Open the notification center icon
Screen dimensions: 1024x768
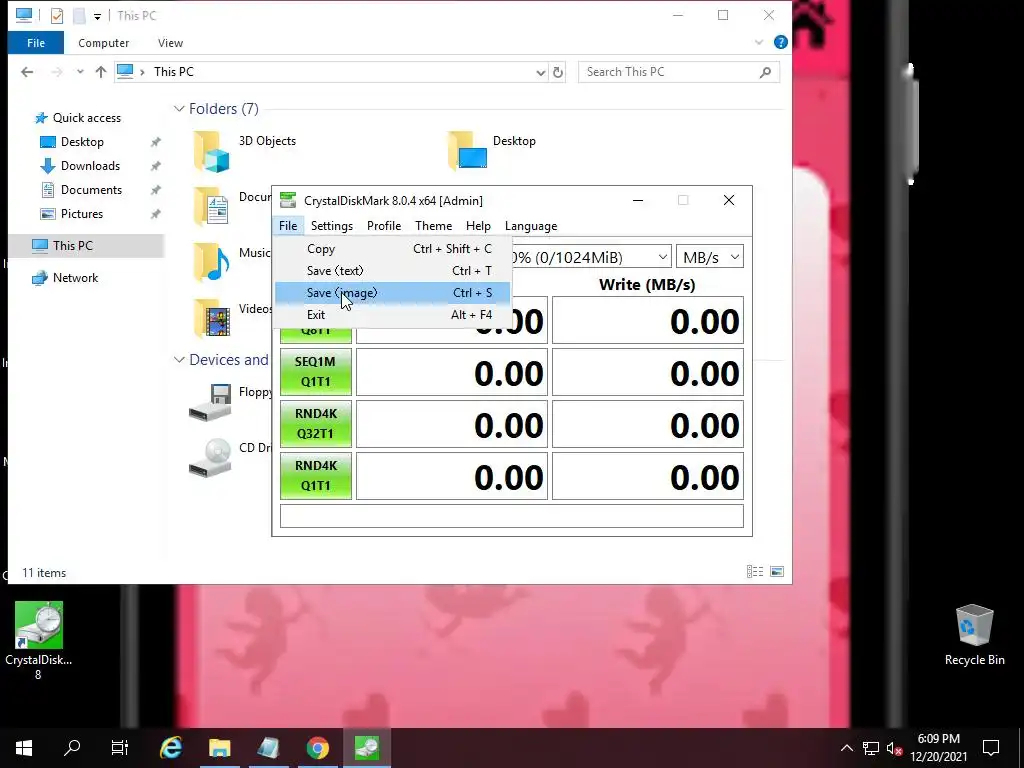pos(991,748)
